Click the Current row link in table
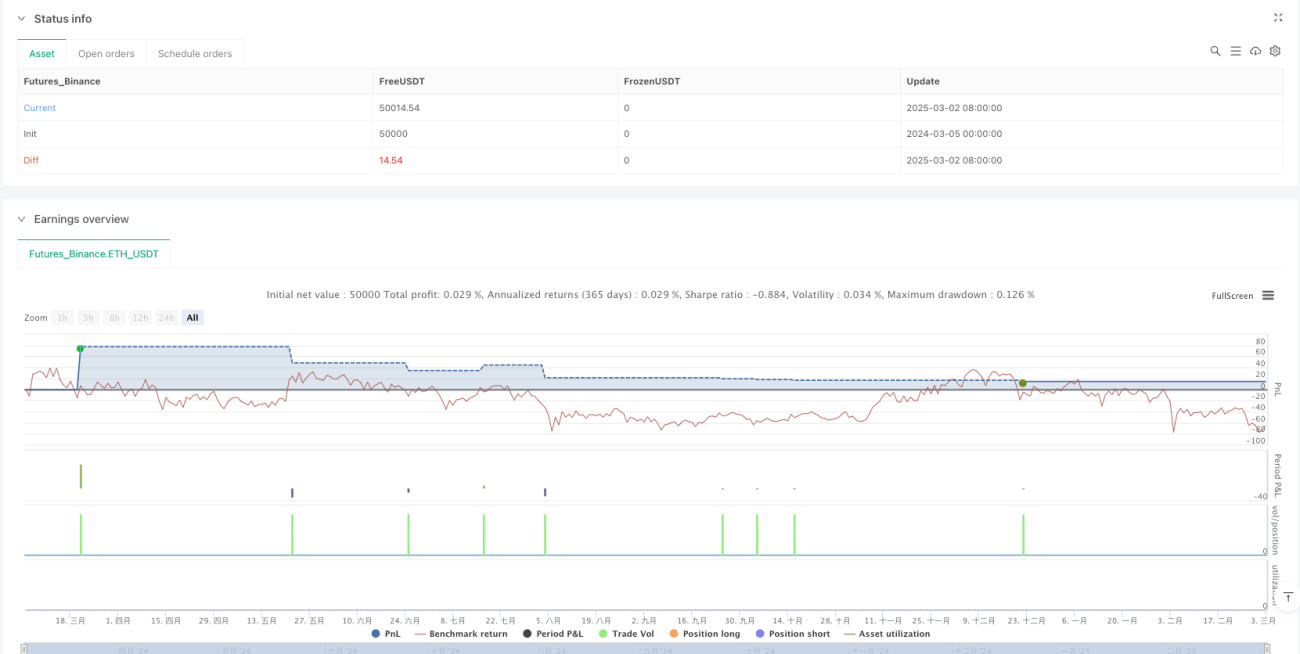Viewport: 1300px width, 654px height. coord(40,108)
